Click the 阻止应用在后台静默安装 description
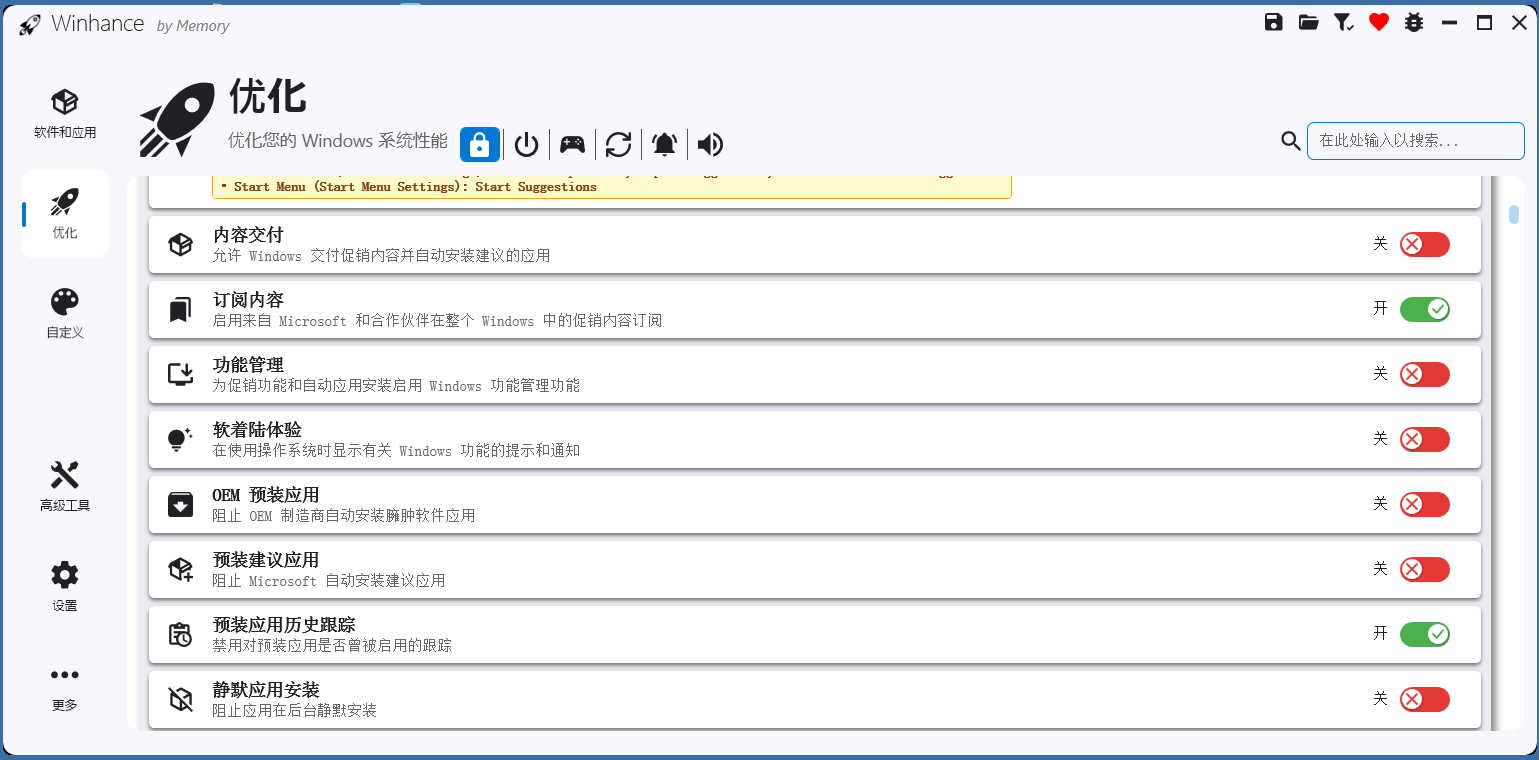 tap(294, 711)
